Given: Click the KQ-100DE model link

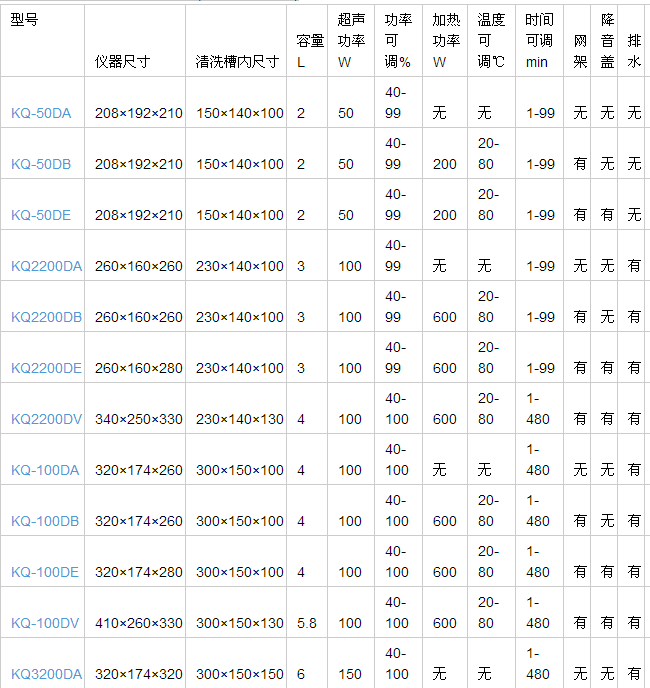Looking at the screenshot, I should (45, 572).
